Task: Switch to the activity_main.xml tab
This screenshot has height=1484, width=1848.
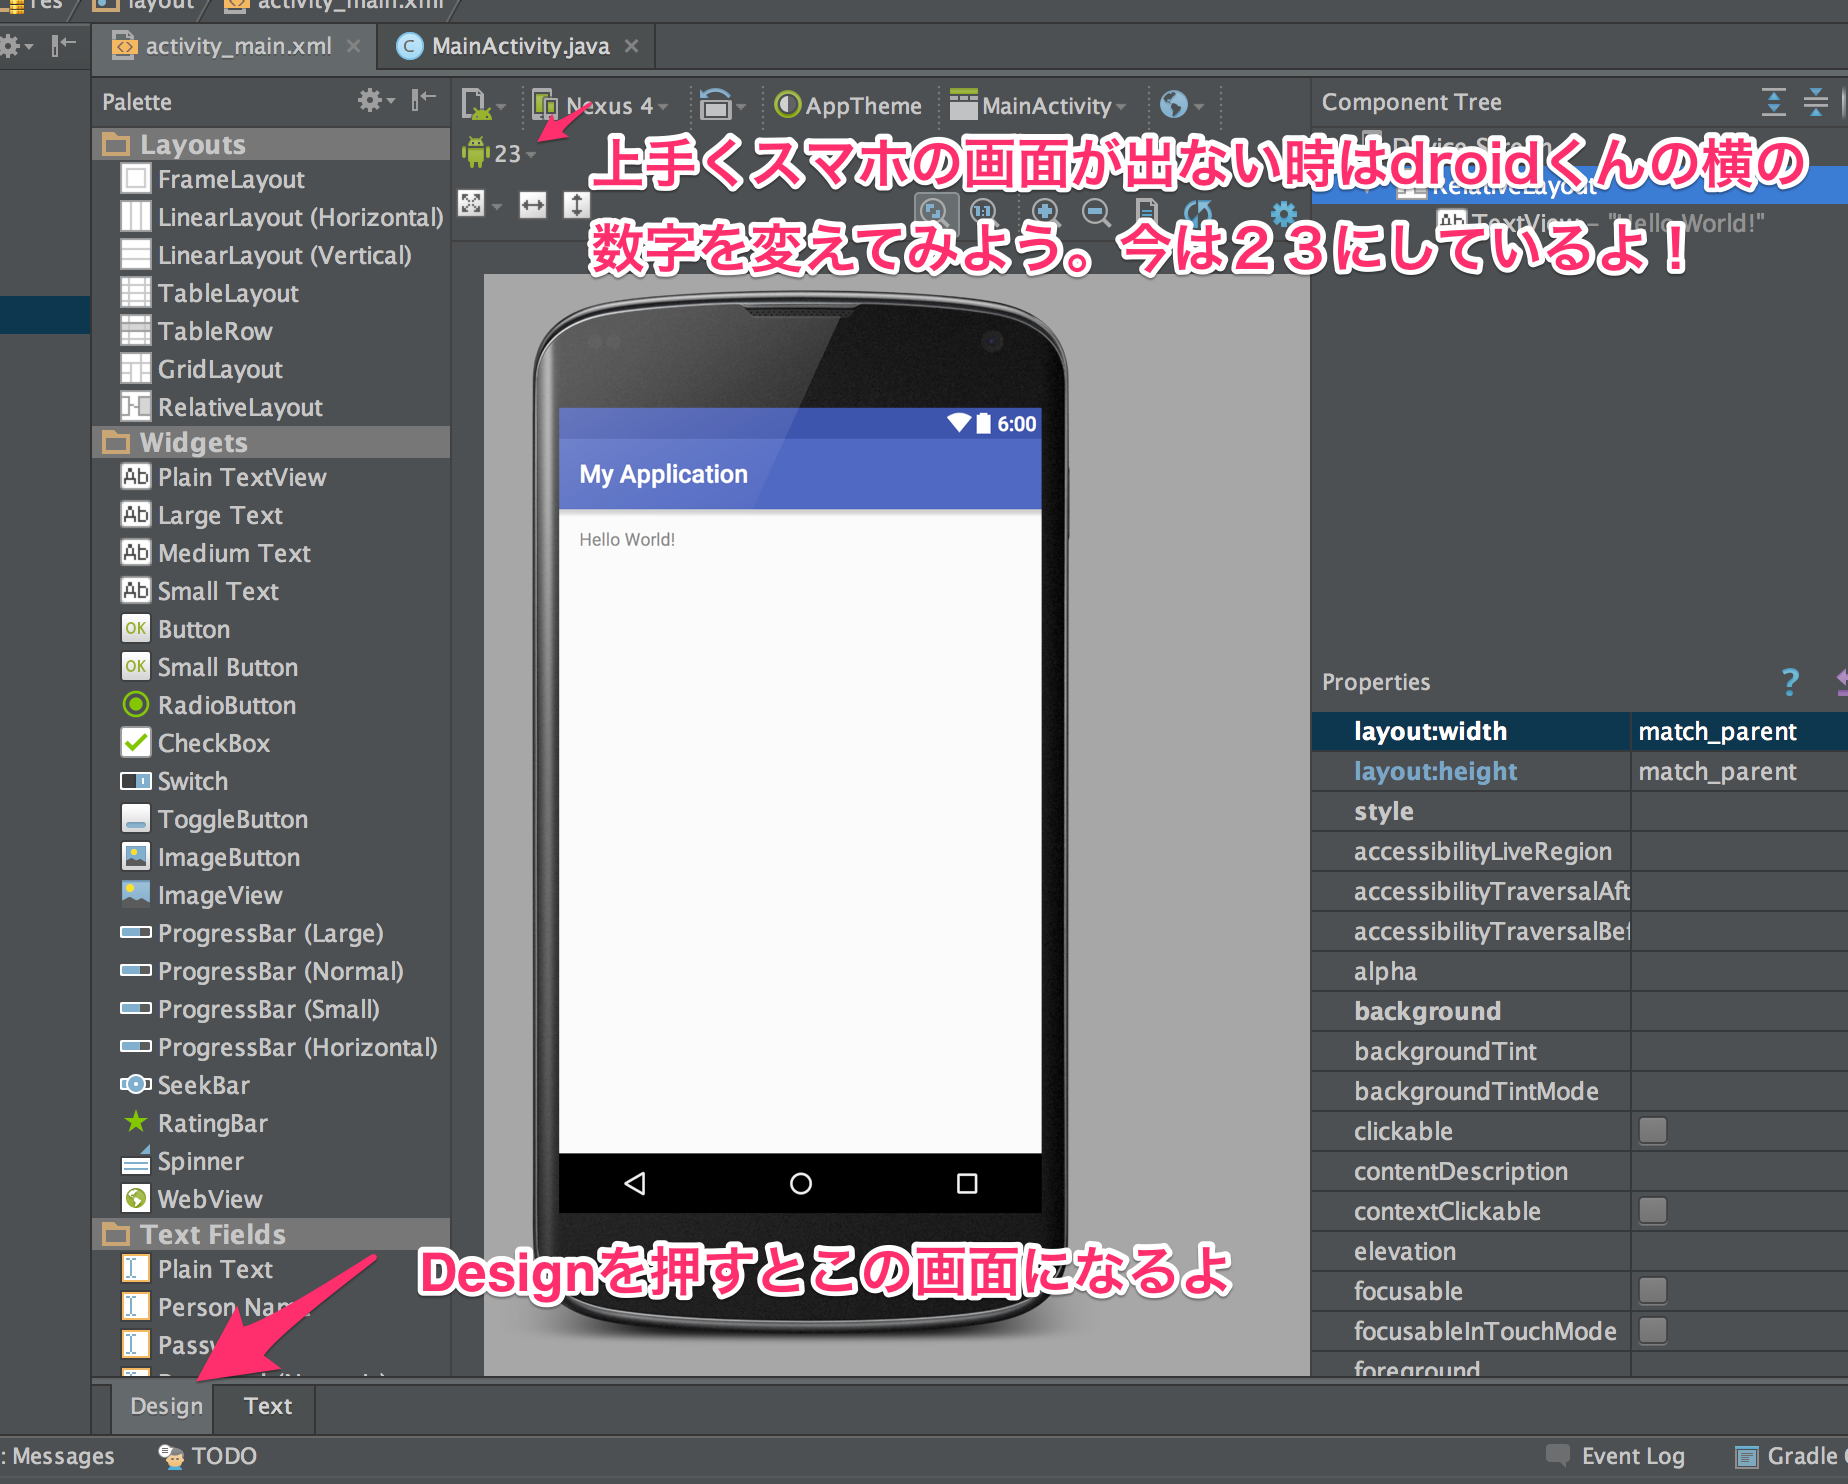Action: 238,46
